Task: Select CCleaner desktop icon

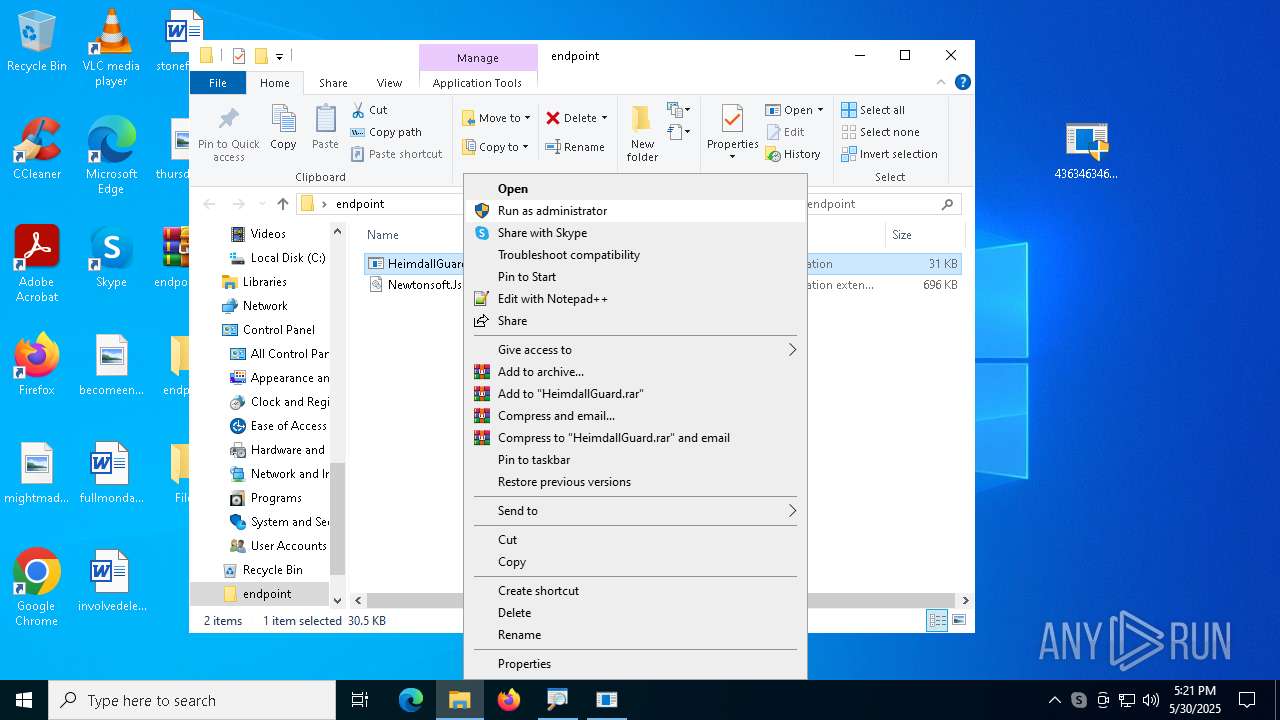Action: click(37, 148)
